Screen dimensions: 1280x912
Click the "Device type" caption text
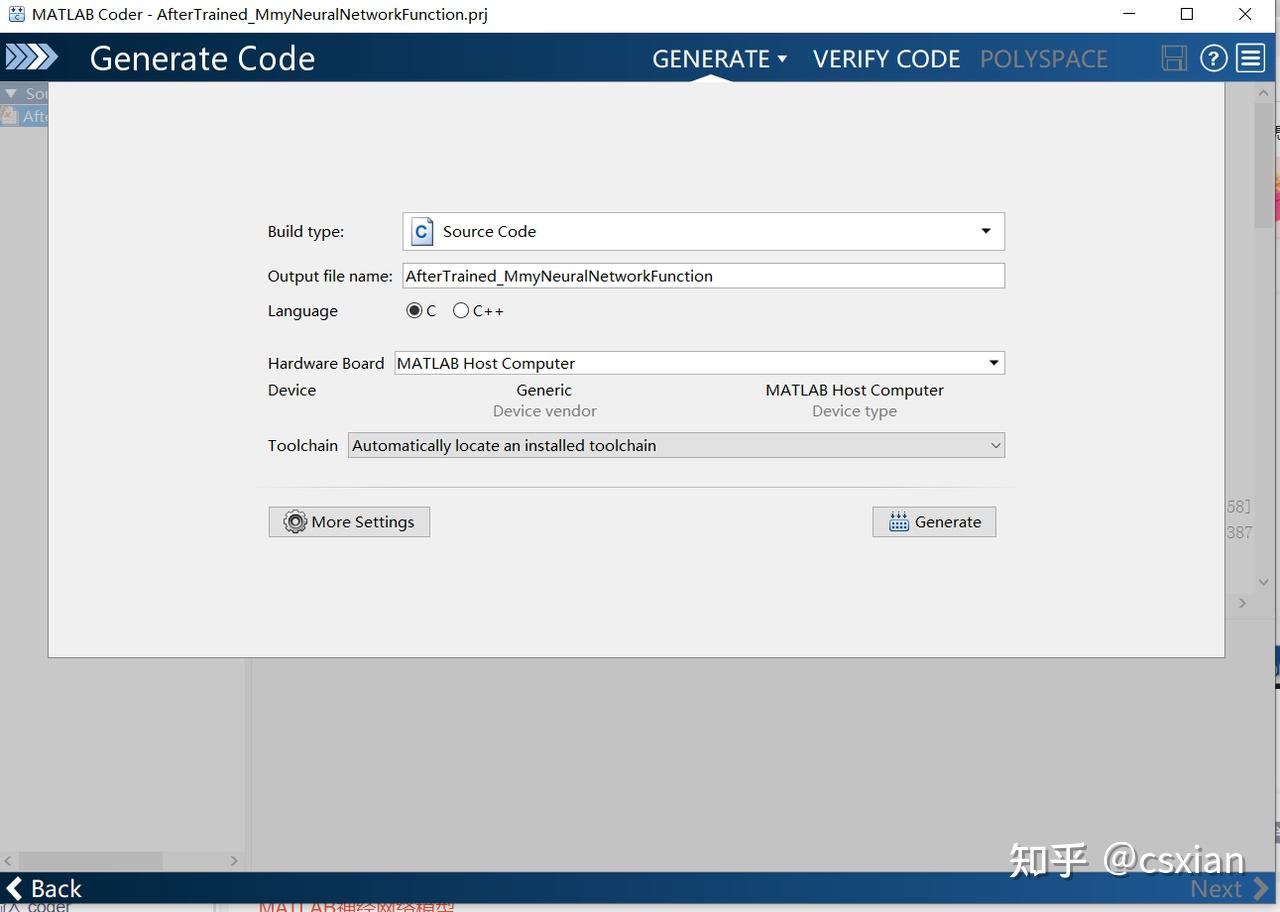[x=855, y=411]
